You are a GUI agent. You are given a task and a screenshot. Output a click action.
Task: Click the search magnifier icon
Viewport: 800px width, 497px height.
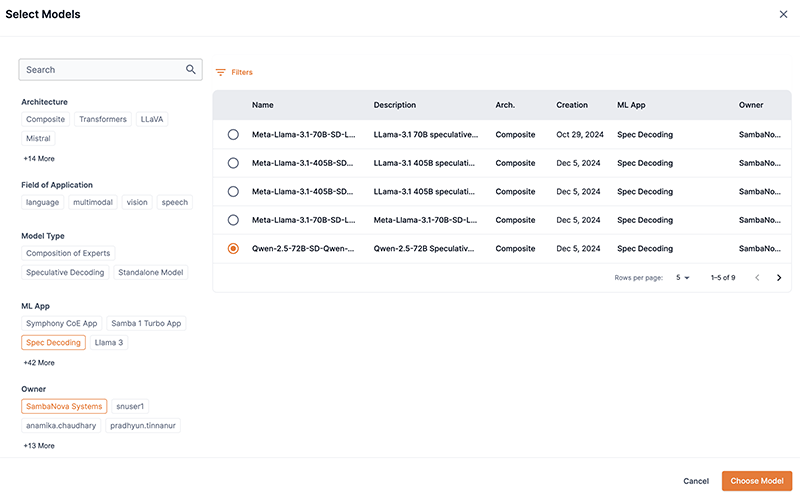pyautogui.click(x=190, y=70)
